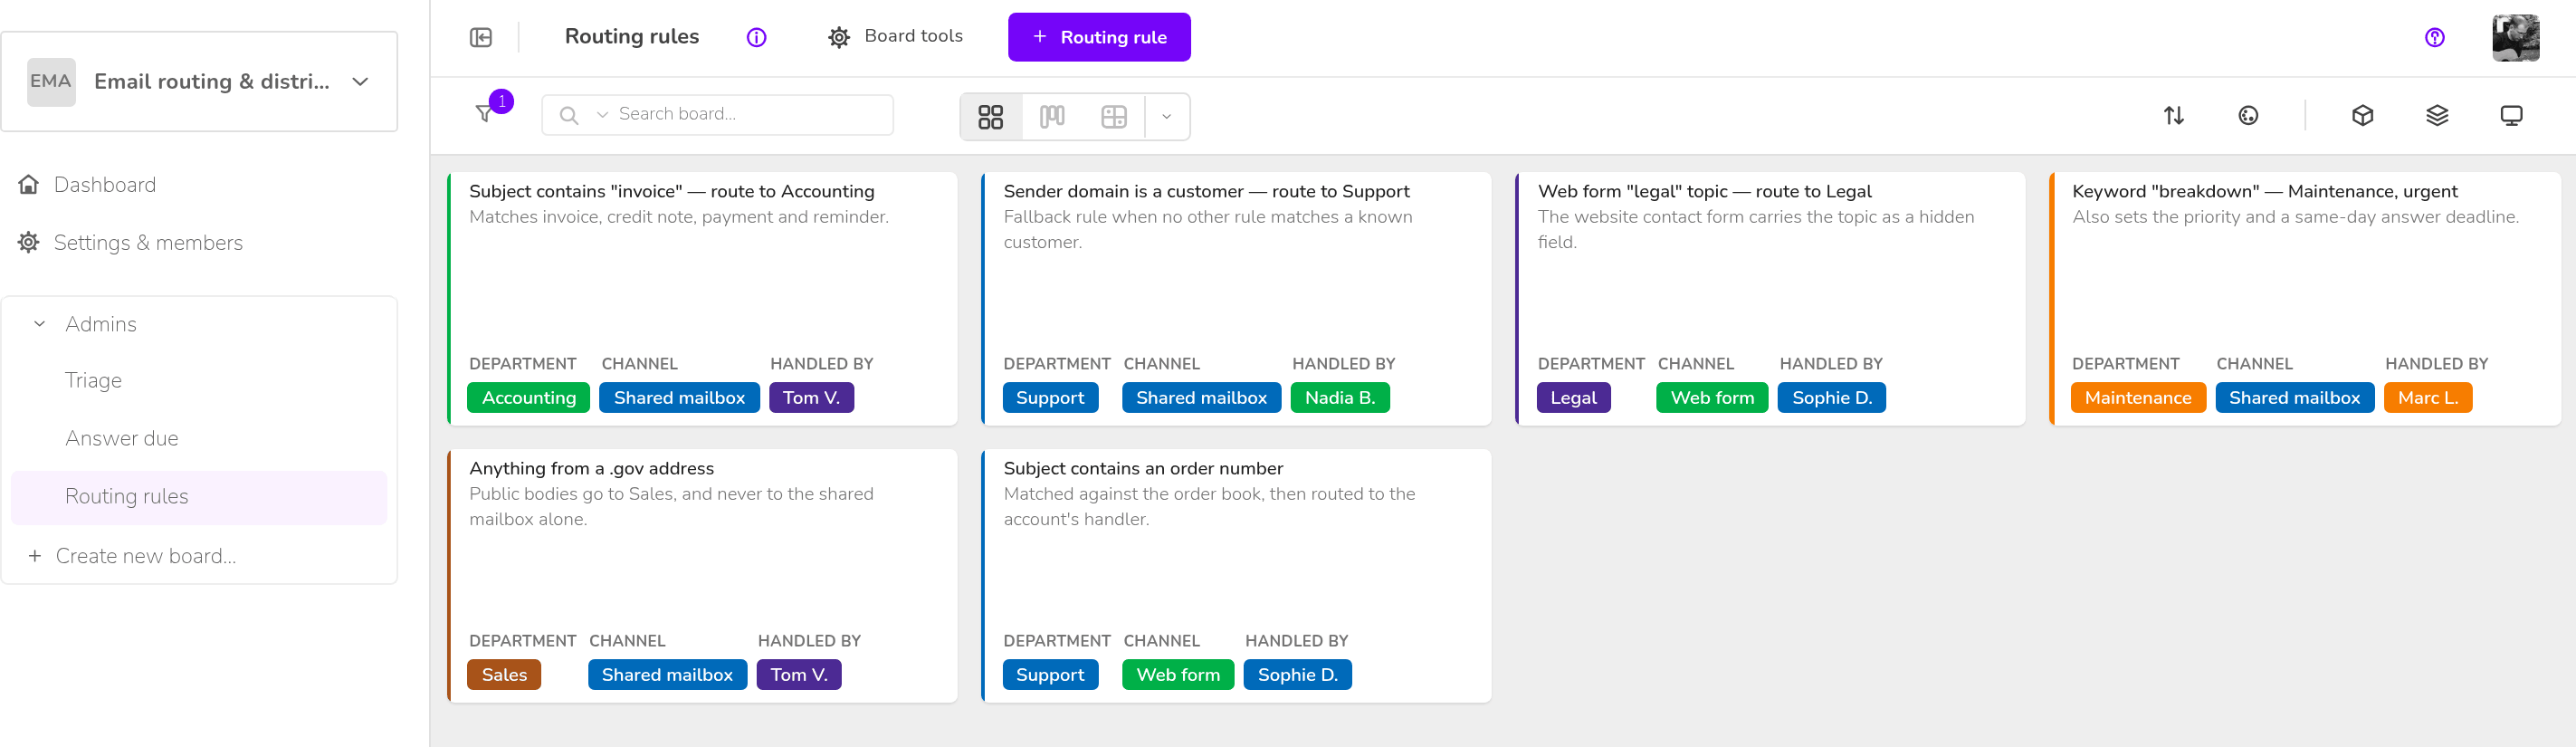
Task: Click the Accounting department tag
Action: [x=528, y=398]
